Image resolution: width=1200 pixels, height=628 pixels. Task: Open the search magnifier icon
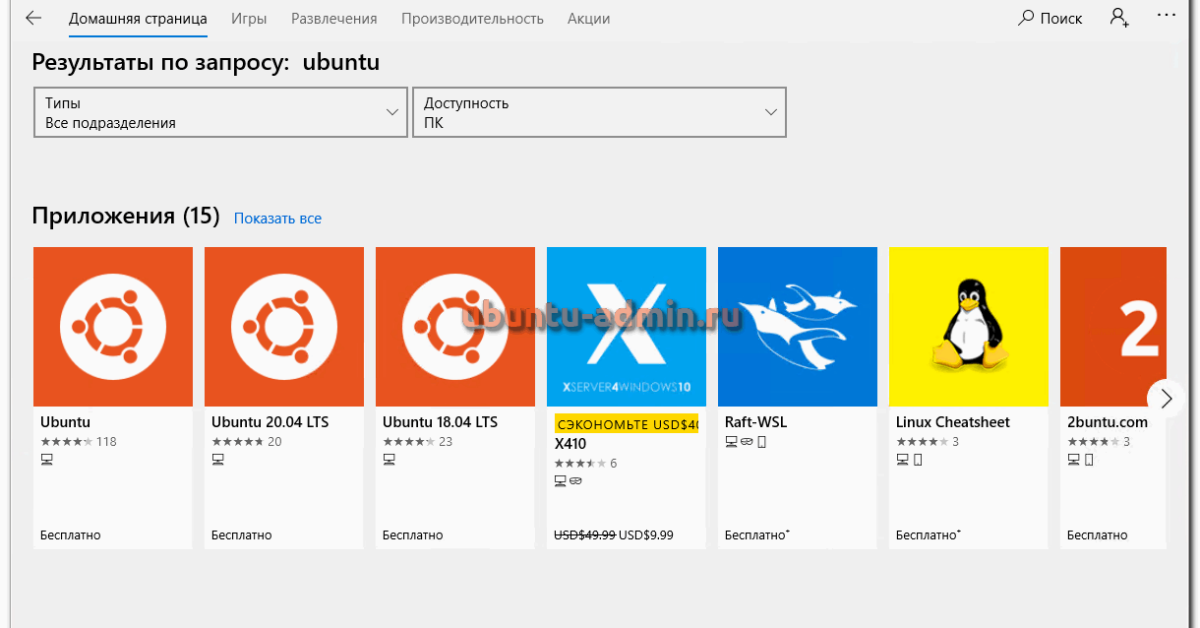point(1026,19)
